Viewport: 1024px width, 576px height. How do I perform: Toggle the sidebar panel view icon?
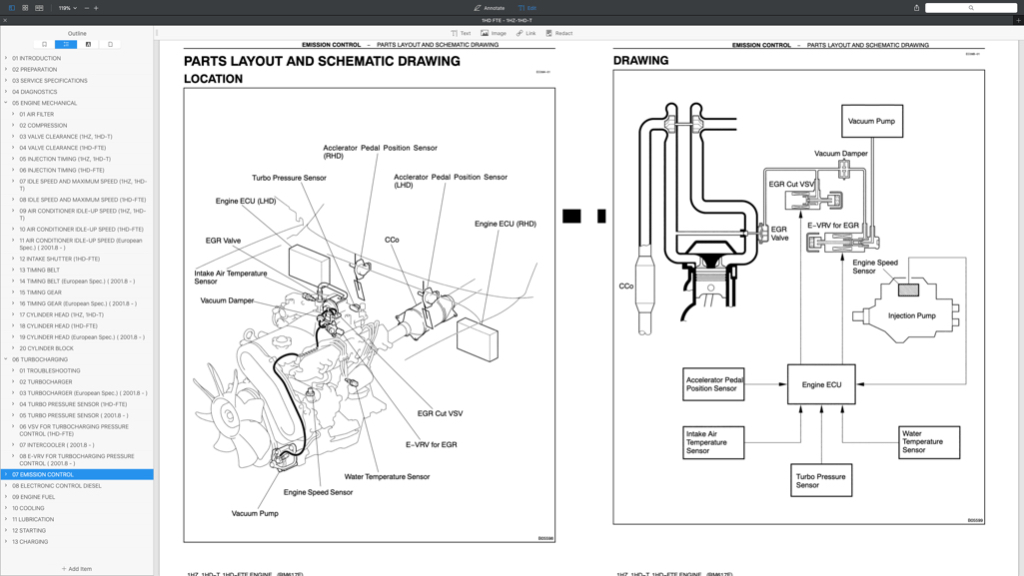pos(12,8)
